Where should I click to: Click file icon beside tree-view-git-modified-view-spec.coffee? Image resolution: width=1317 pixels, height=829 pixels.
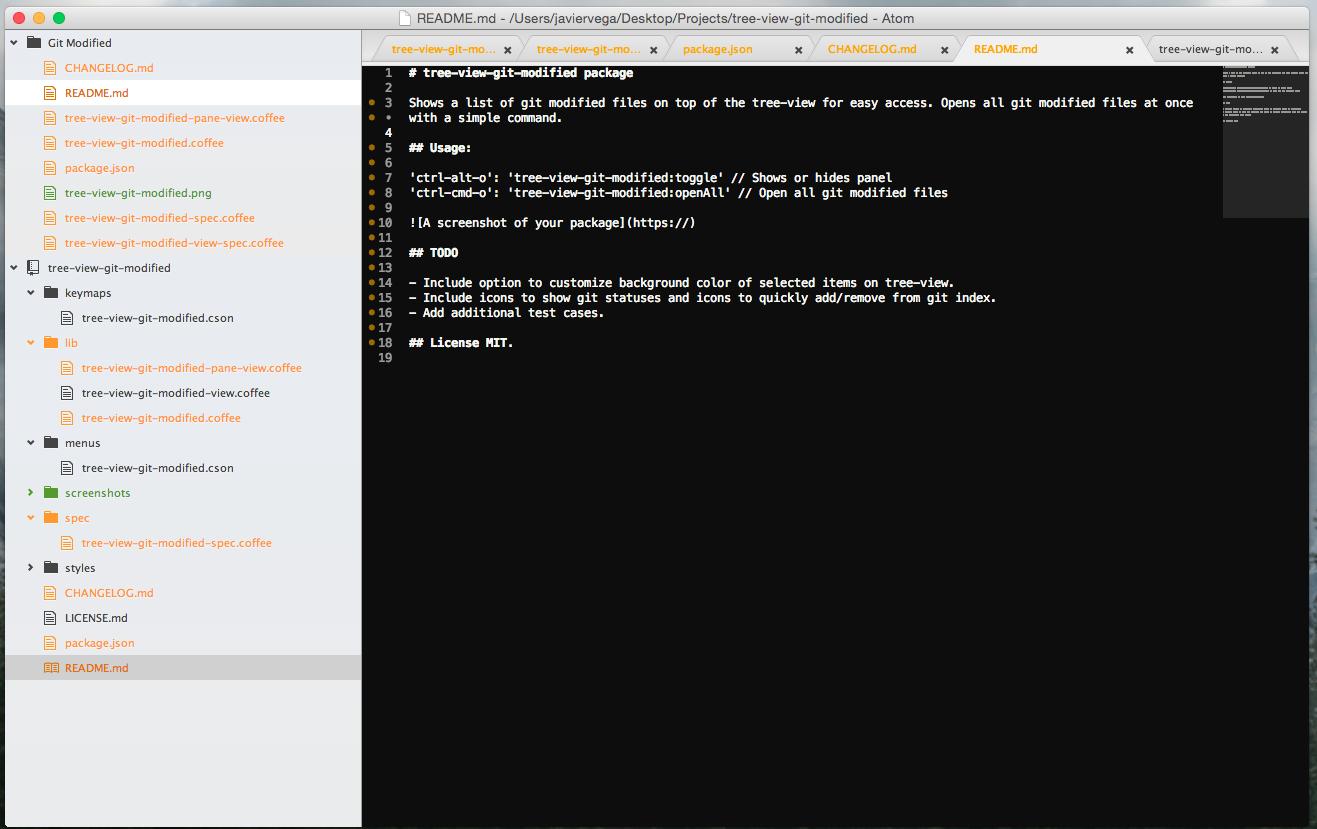click(x=50, y=243)
